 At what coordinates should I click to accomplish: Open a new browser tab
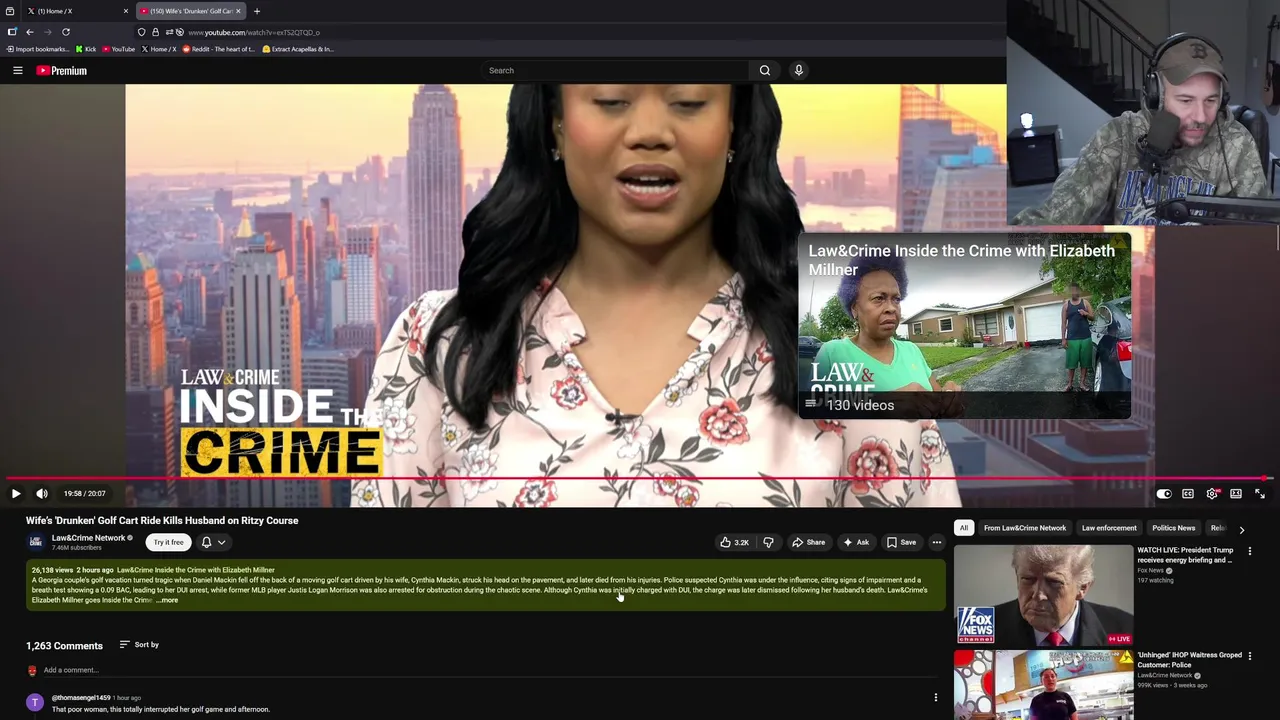pyautogui.click(x=257, y=11)
